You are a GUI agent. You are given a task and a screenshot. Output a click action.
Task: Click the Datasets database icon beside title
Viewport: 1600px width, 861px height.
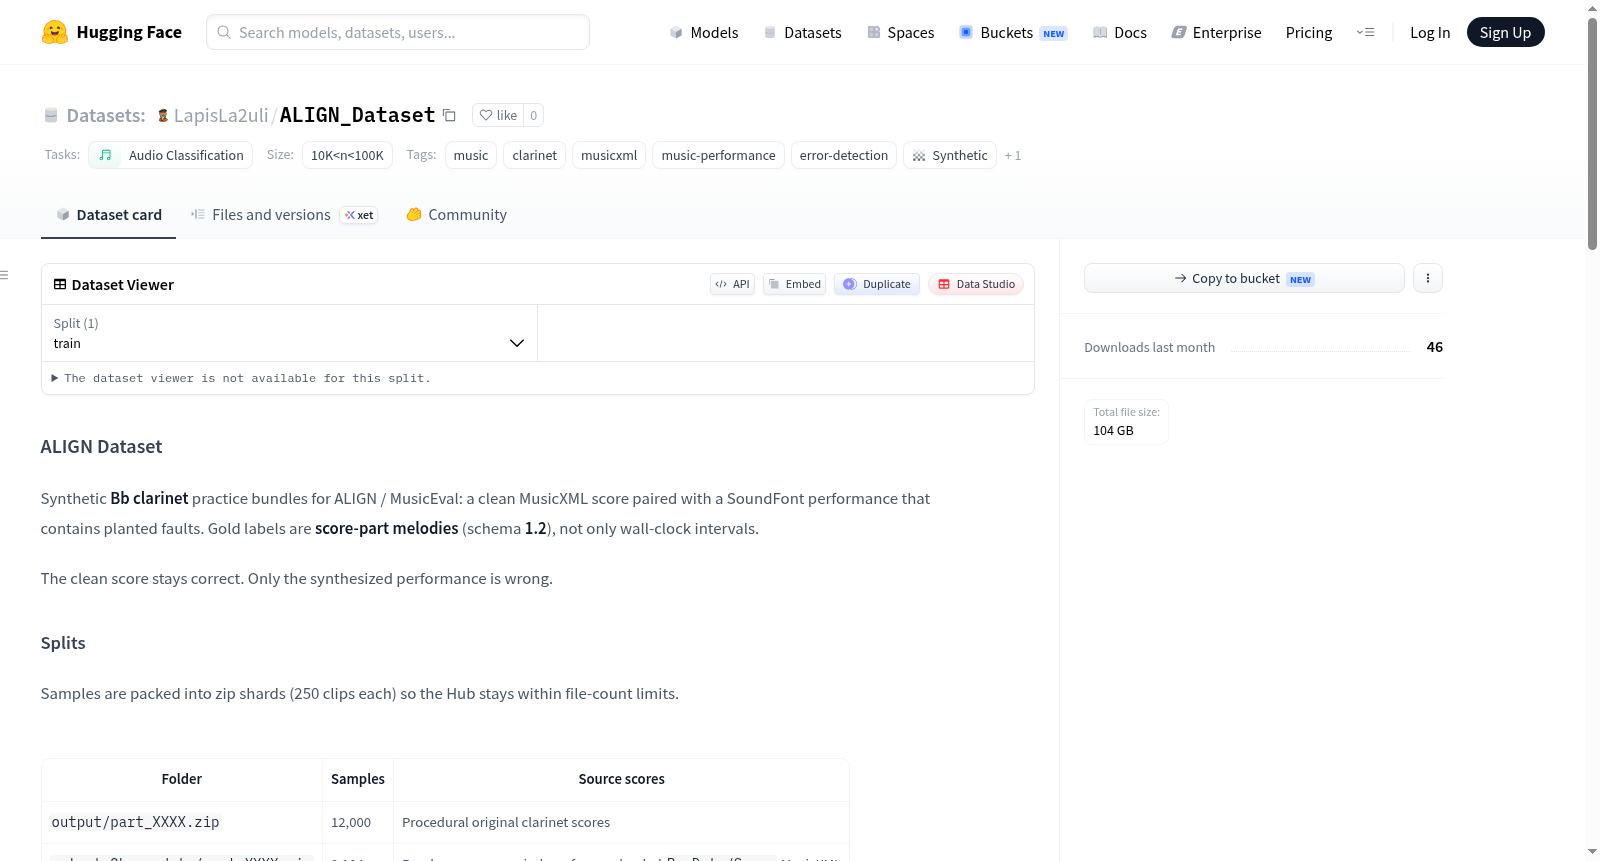(x=51, y=115)
